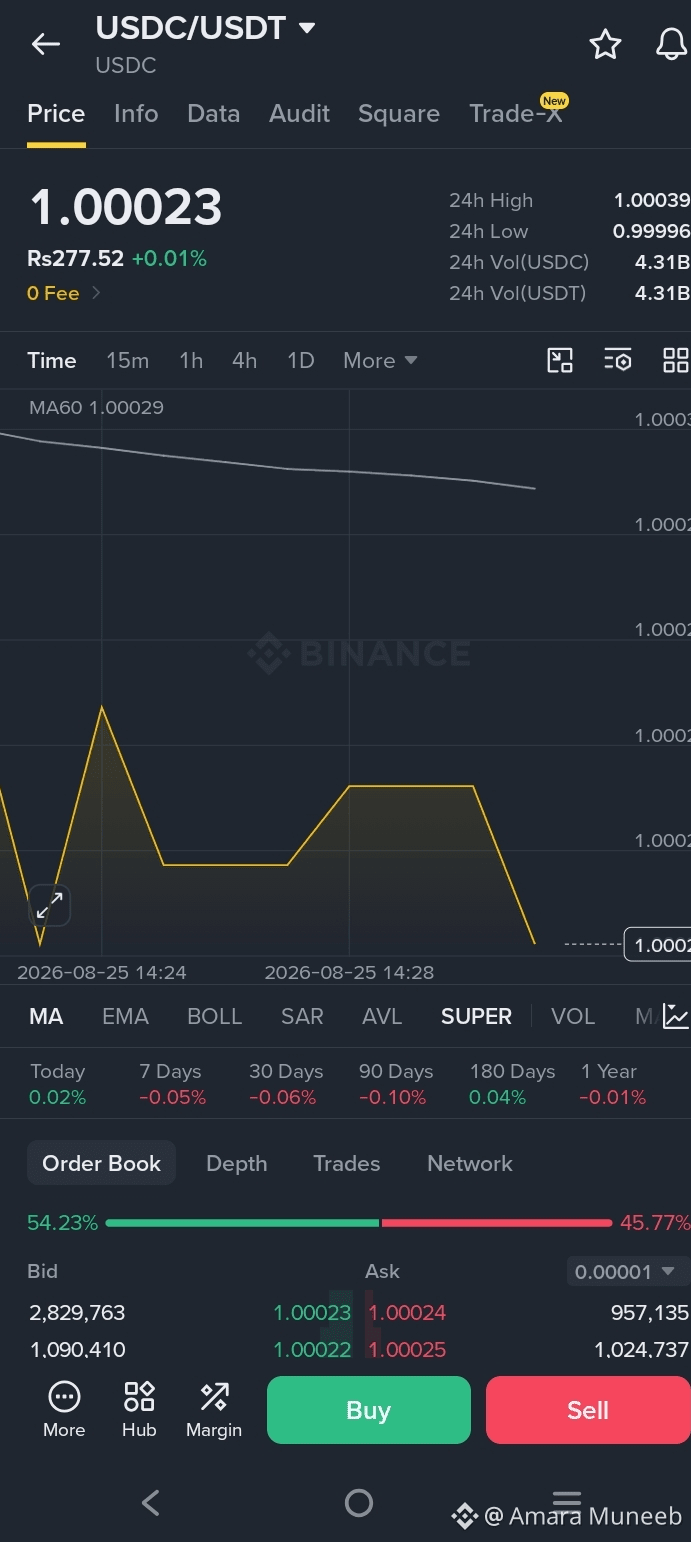This screenshot has height=1542, width=691.
Task: Toggle the BOLL indicator
Action: point(215,1016)
